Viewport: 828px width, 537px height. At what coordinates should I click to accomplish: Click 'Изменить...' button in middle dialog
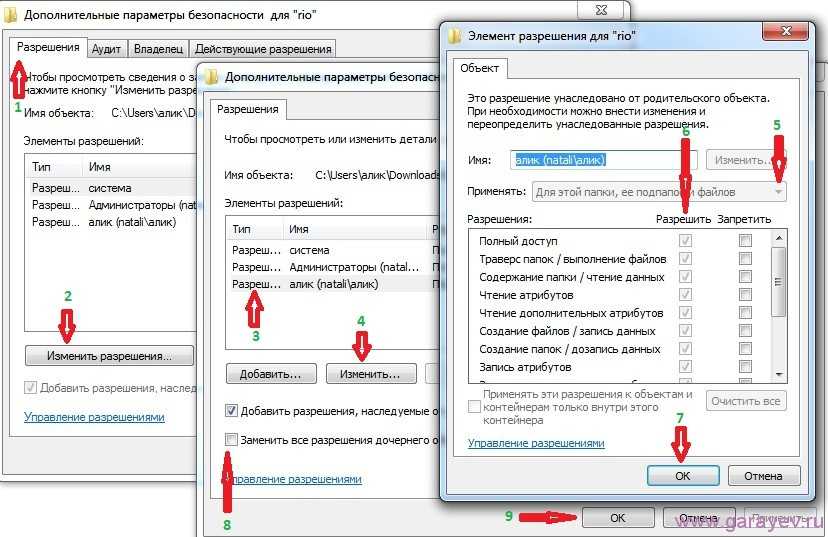370,374
